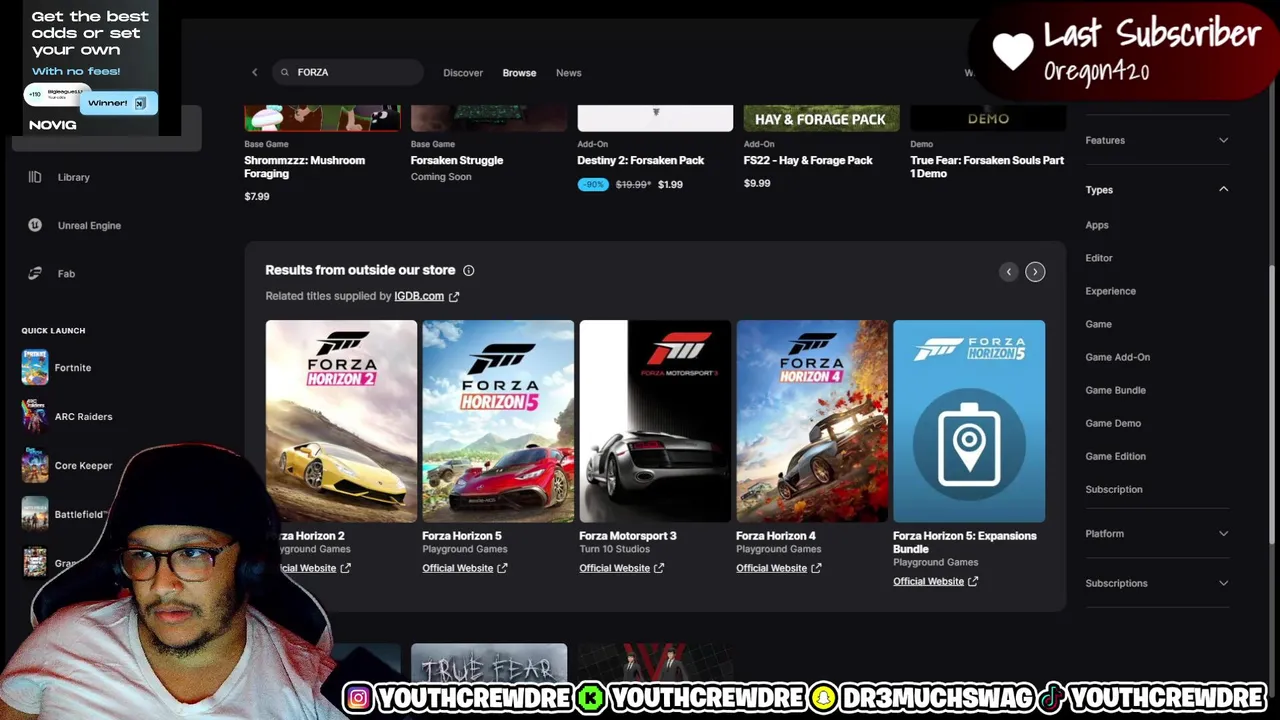Image resolution: width=1280 pixels, height=720 pixels.
Task: Expand the Subscriptions filter section
Action: (x=1157, y=583)
